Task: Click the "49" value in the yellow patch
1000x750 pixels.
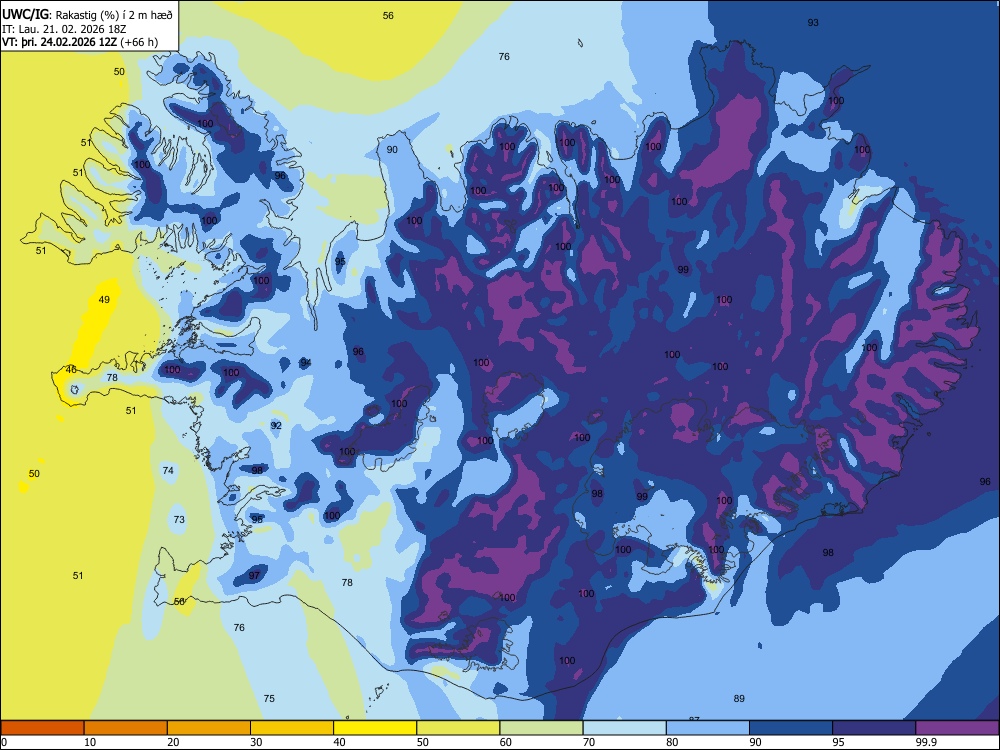Action: click(x=104, y=299)
